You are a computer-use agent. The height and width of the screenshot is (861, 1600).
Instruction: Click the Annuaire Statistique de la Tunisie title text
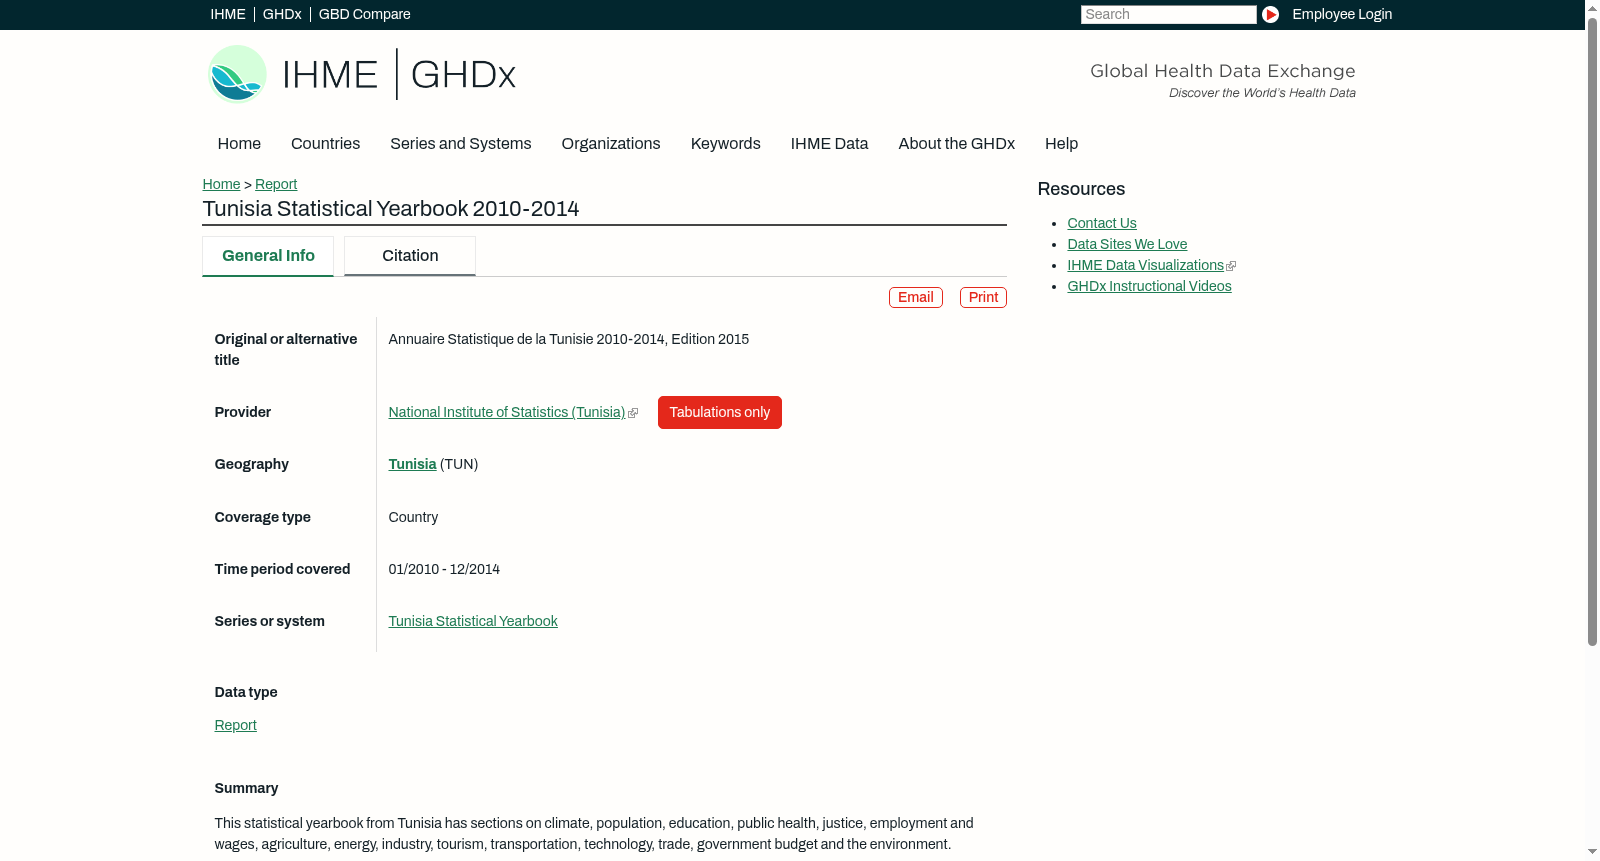[x=568, y=339]
